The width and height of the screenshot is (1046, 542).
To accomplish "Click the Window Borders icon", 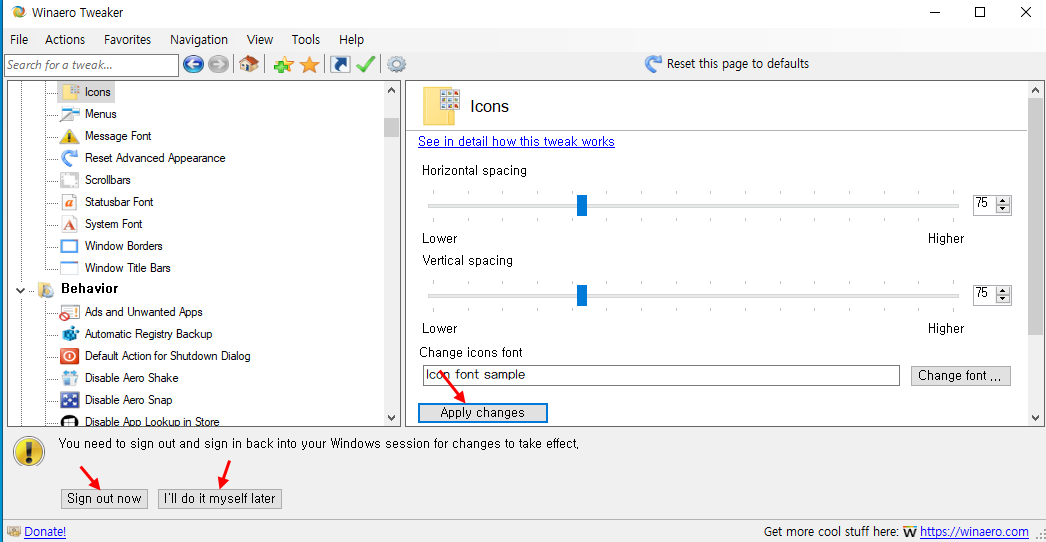I will 69,246.
